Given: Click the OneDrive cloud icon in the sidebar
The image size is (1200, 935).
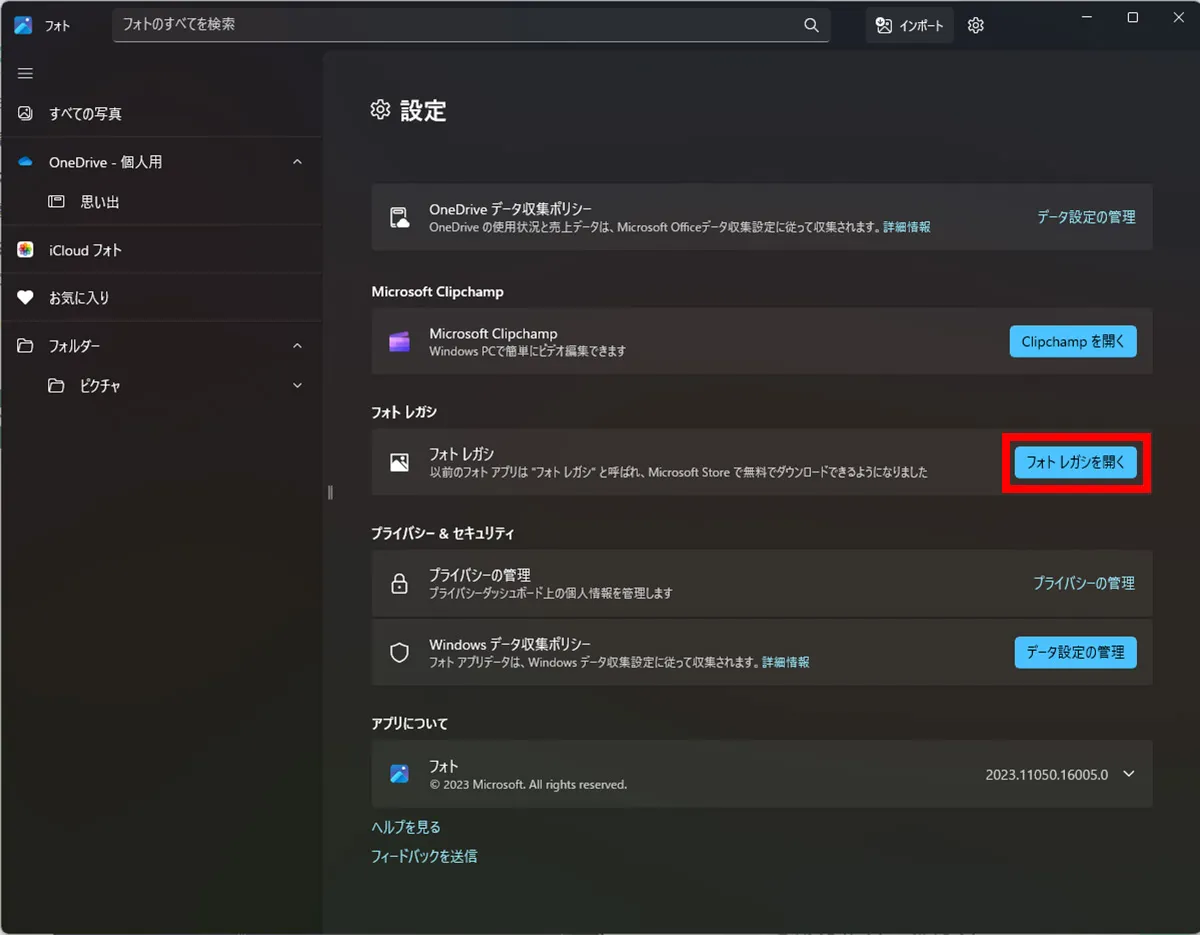Looking at the screenshot, I should [24, 161].
